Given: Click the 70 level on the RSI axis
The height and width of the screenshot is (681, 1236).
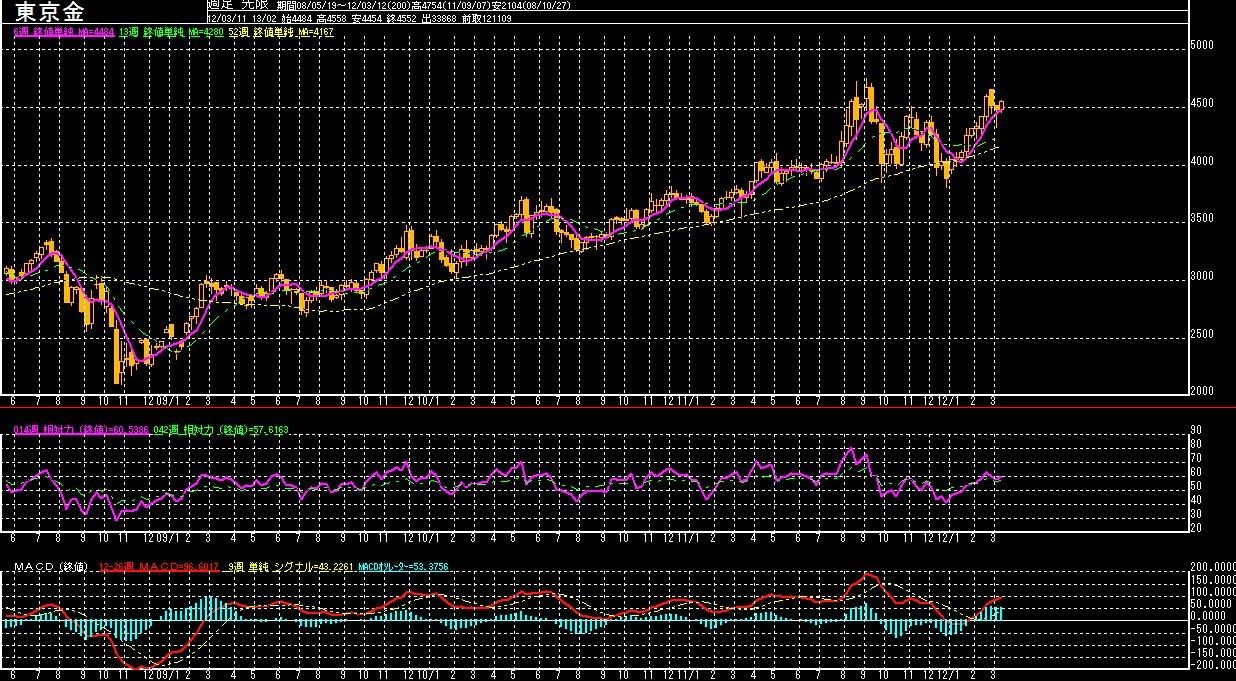Looking at the screenshot, I should (x=1195, y=458).
